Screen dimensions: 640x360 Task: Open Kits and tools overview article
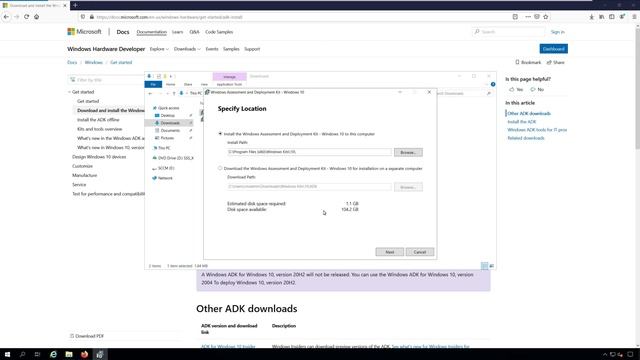pos(100,129)
